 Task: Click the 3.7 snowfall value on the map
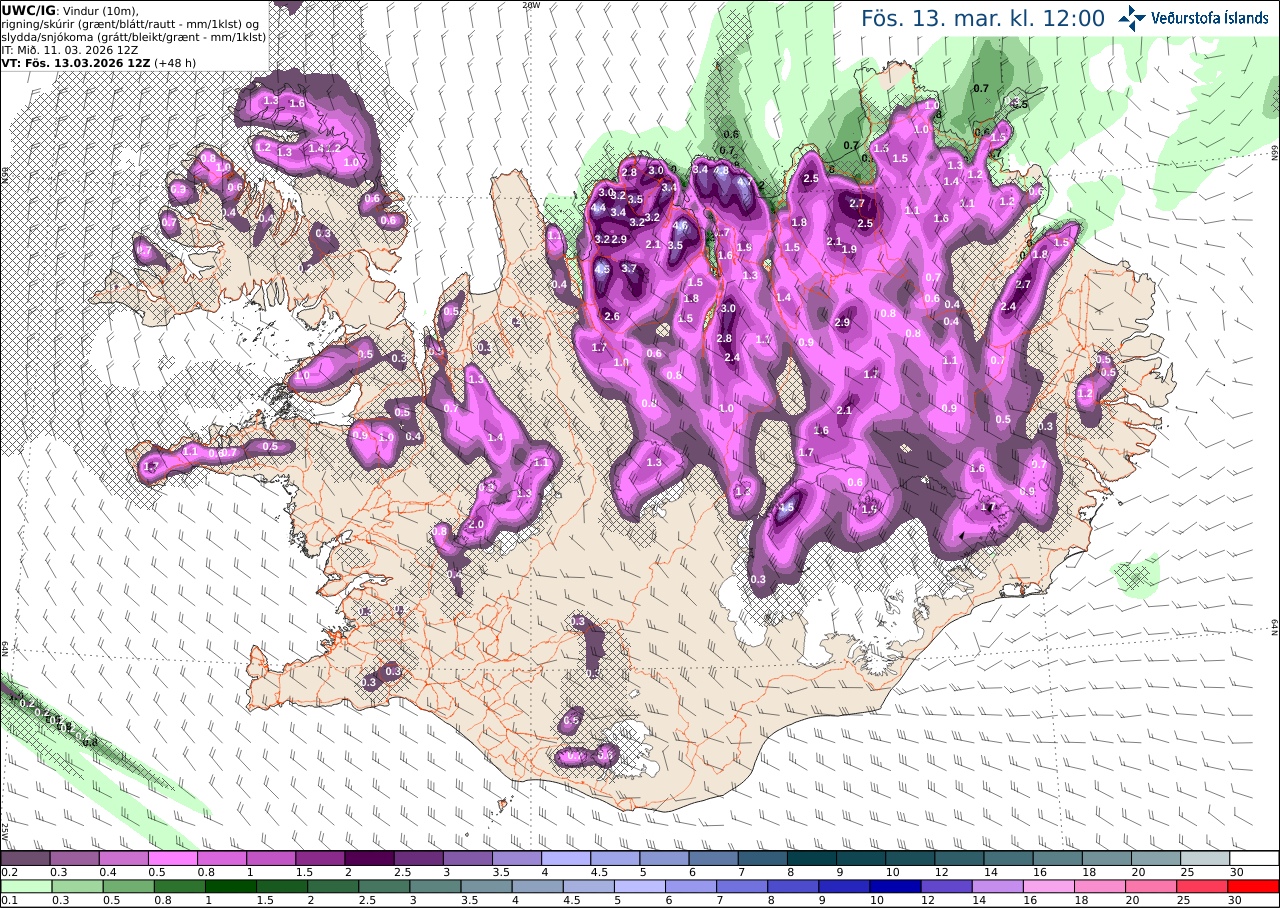click(x=629, y=268)
